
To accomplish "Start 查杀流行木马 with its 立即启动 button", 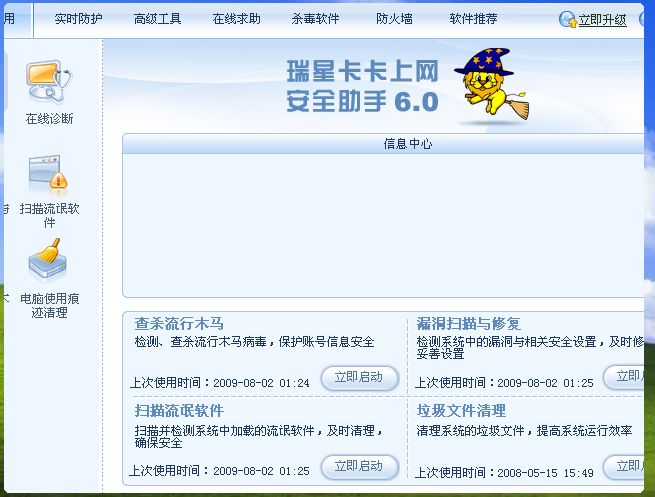I will tap(359, 378).
